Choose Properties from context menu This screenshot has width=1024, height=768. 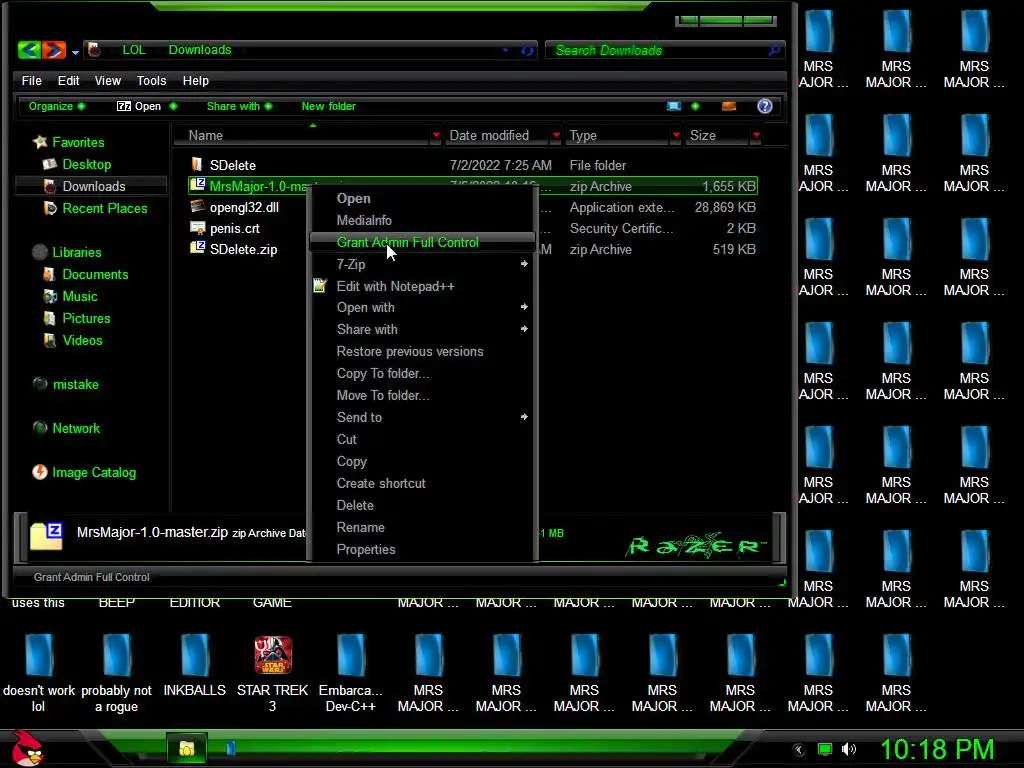point(422,549)
